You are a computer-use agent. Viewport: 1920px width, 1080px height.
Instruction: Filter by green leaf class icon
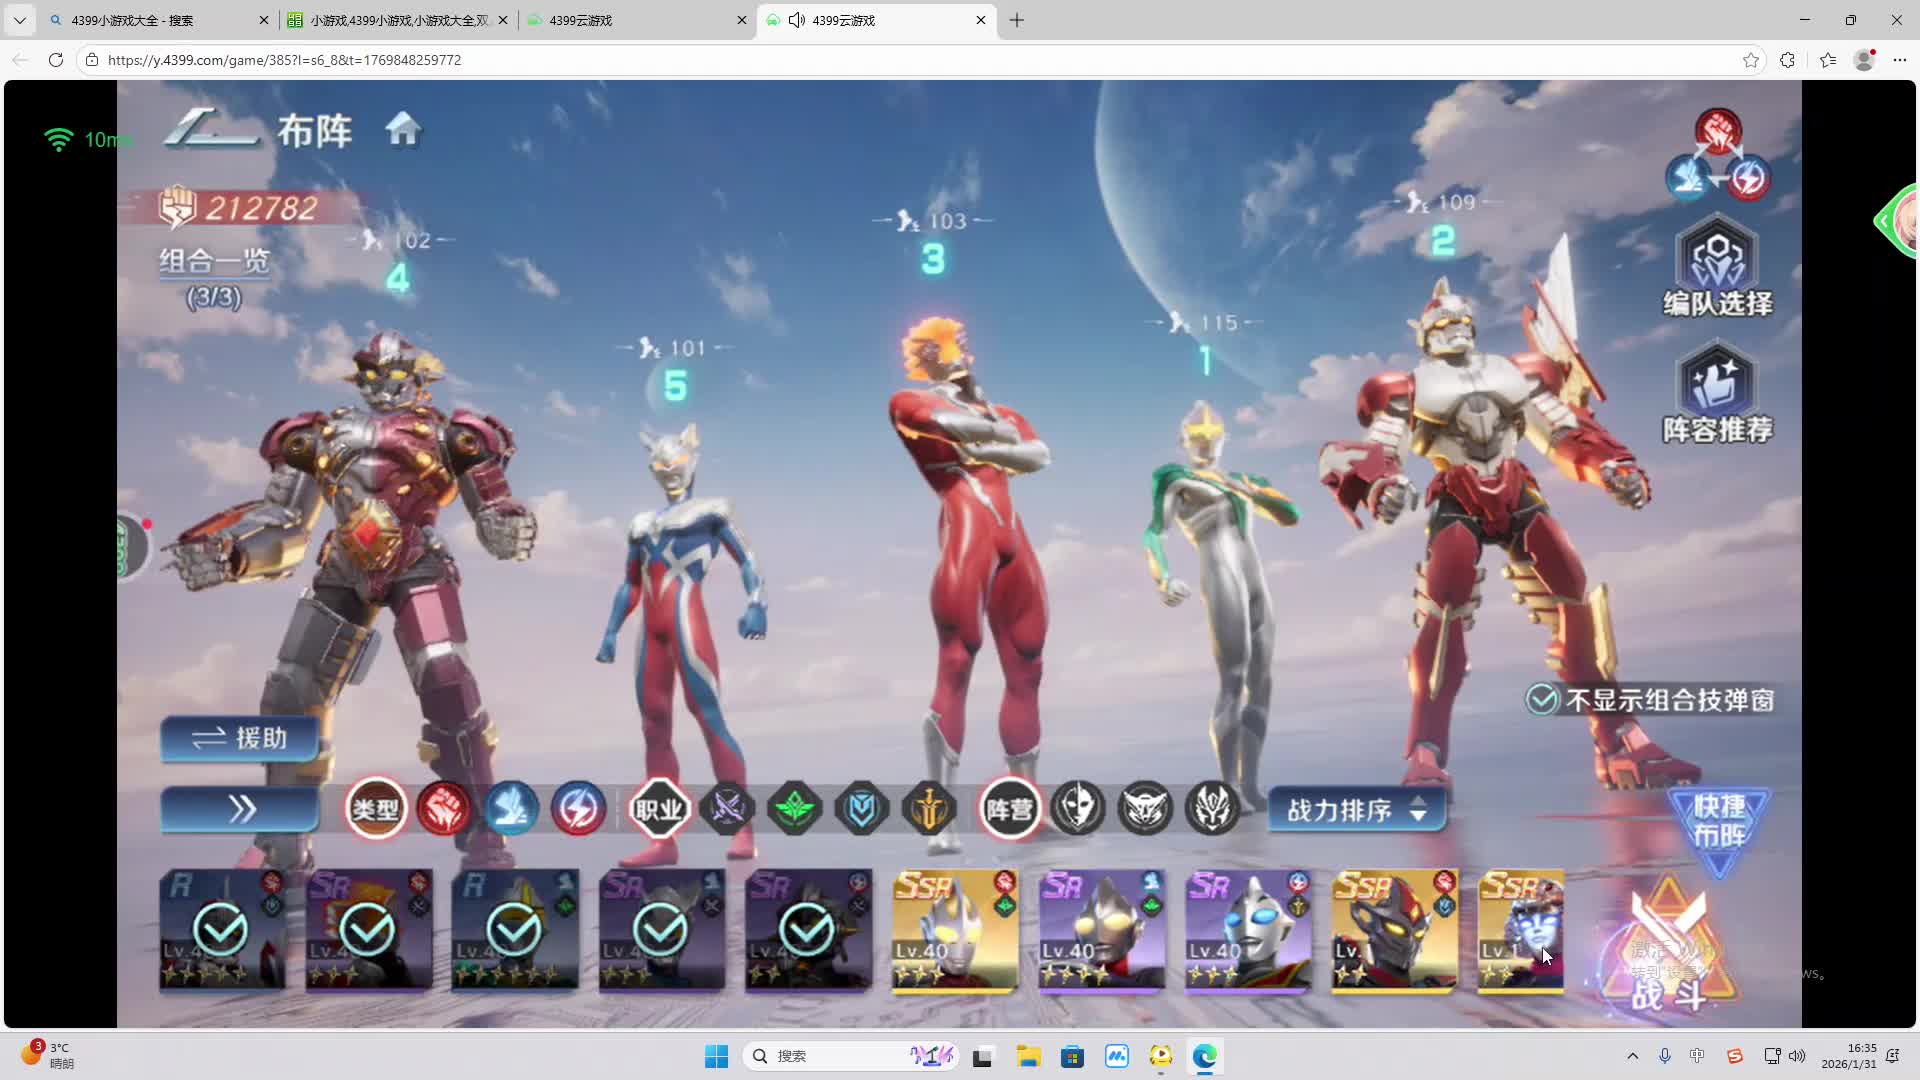tap(794, 808)
